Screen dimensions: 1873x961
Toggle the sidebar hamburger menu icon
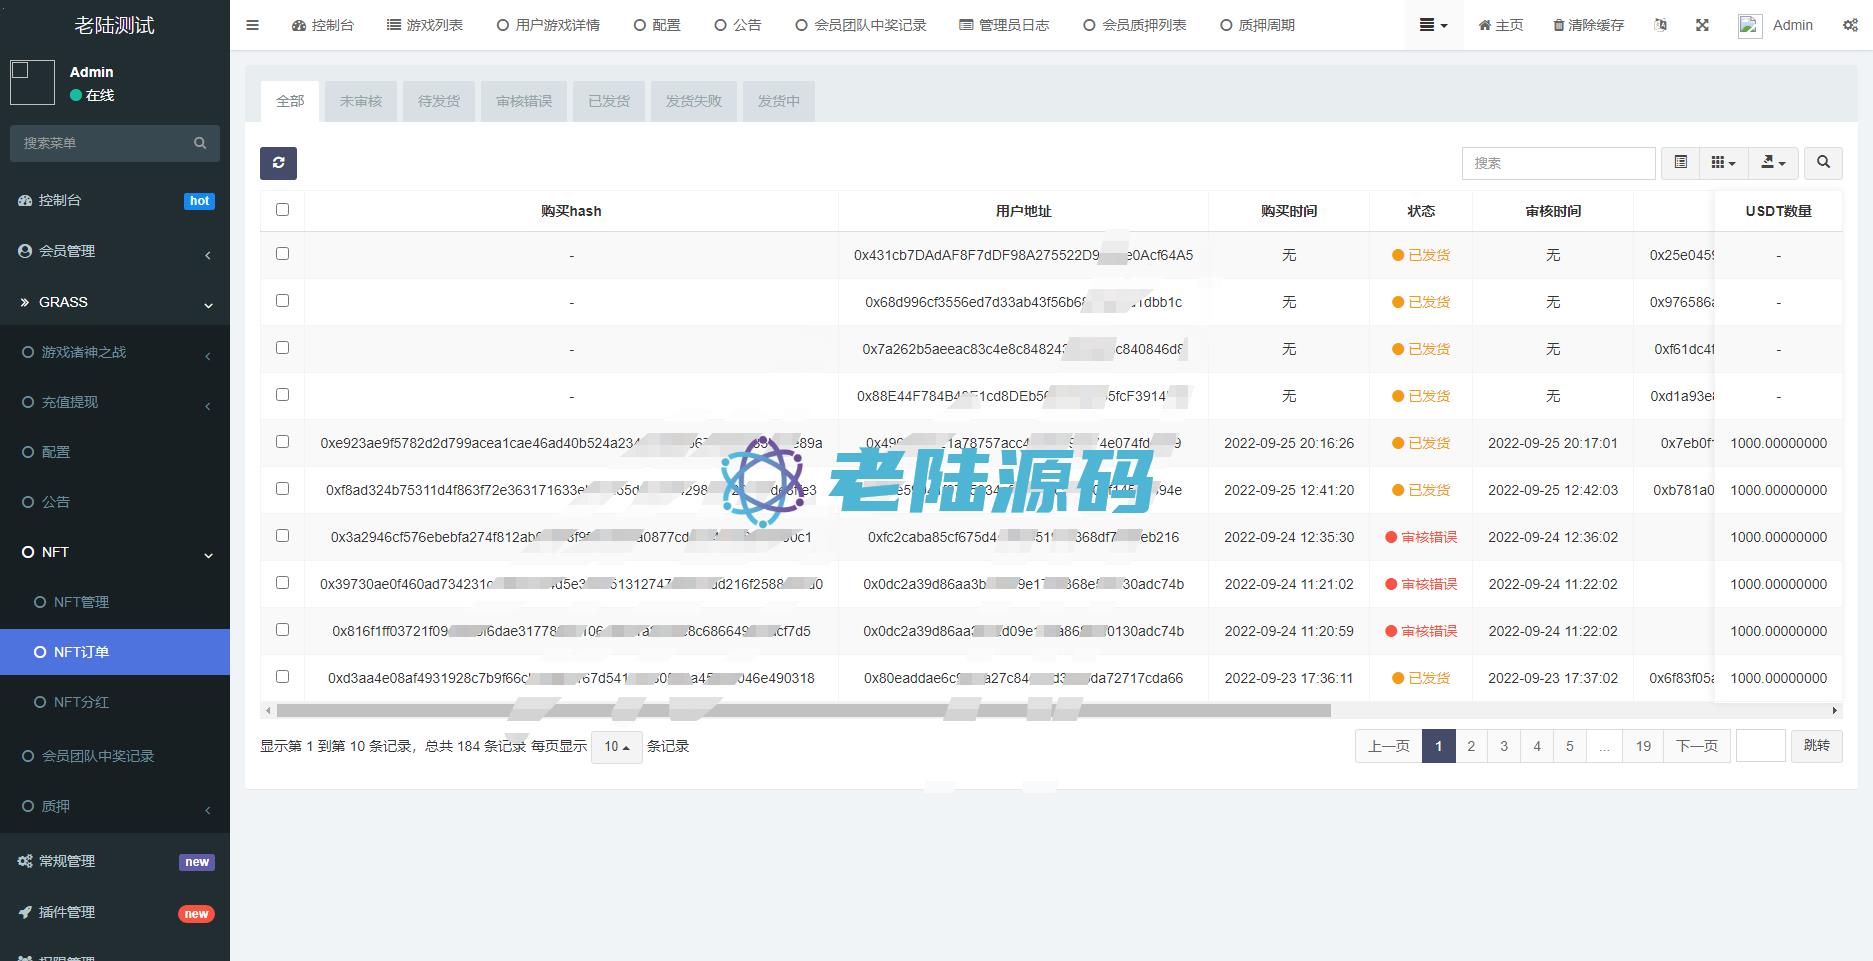pyautogui.click(x=252, y=25)
